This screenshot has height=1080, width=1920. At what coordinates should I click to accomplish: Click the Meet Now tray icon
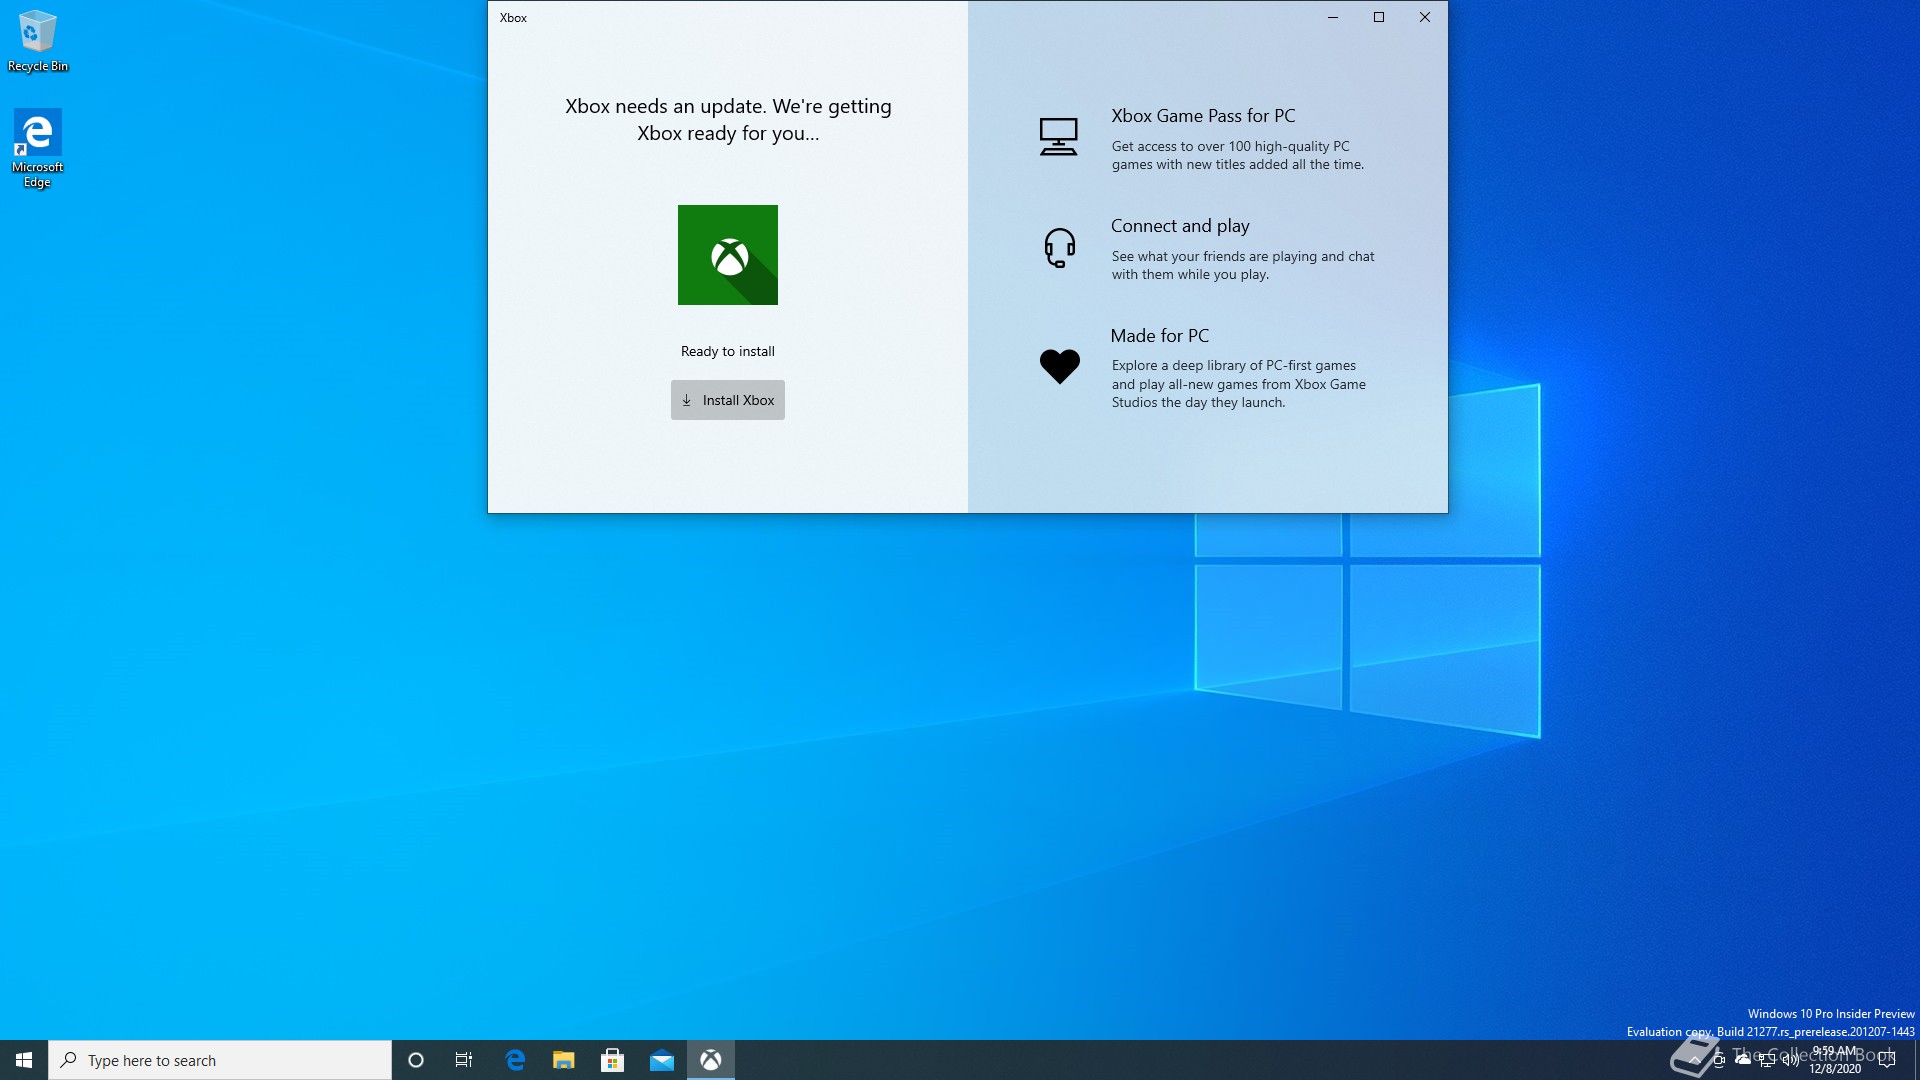pos(1719,1060)
